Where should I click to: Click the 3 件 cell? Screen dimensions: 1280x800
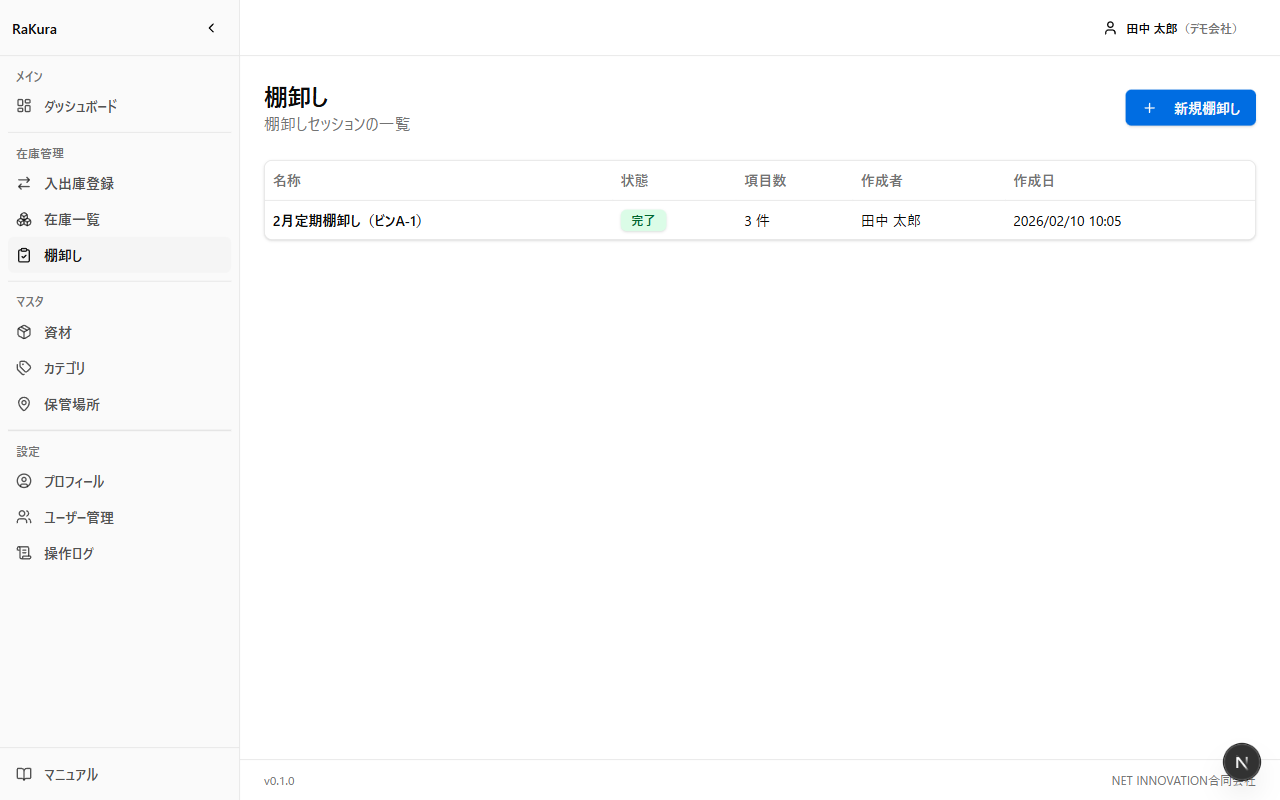point(757,221)
